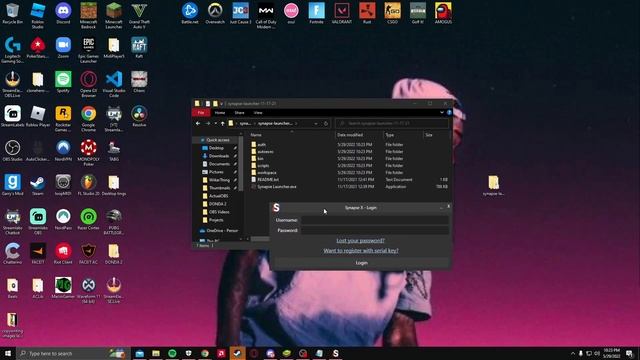Select the autoexec folder

(265, 152)
